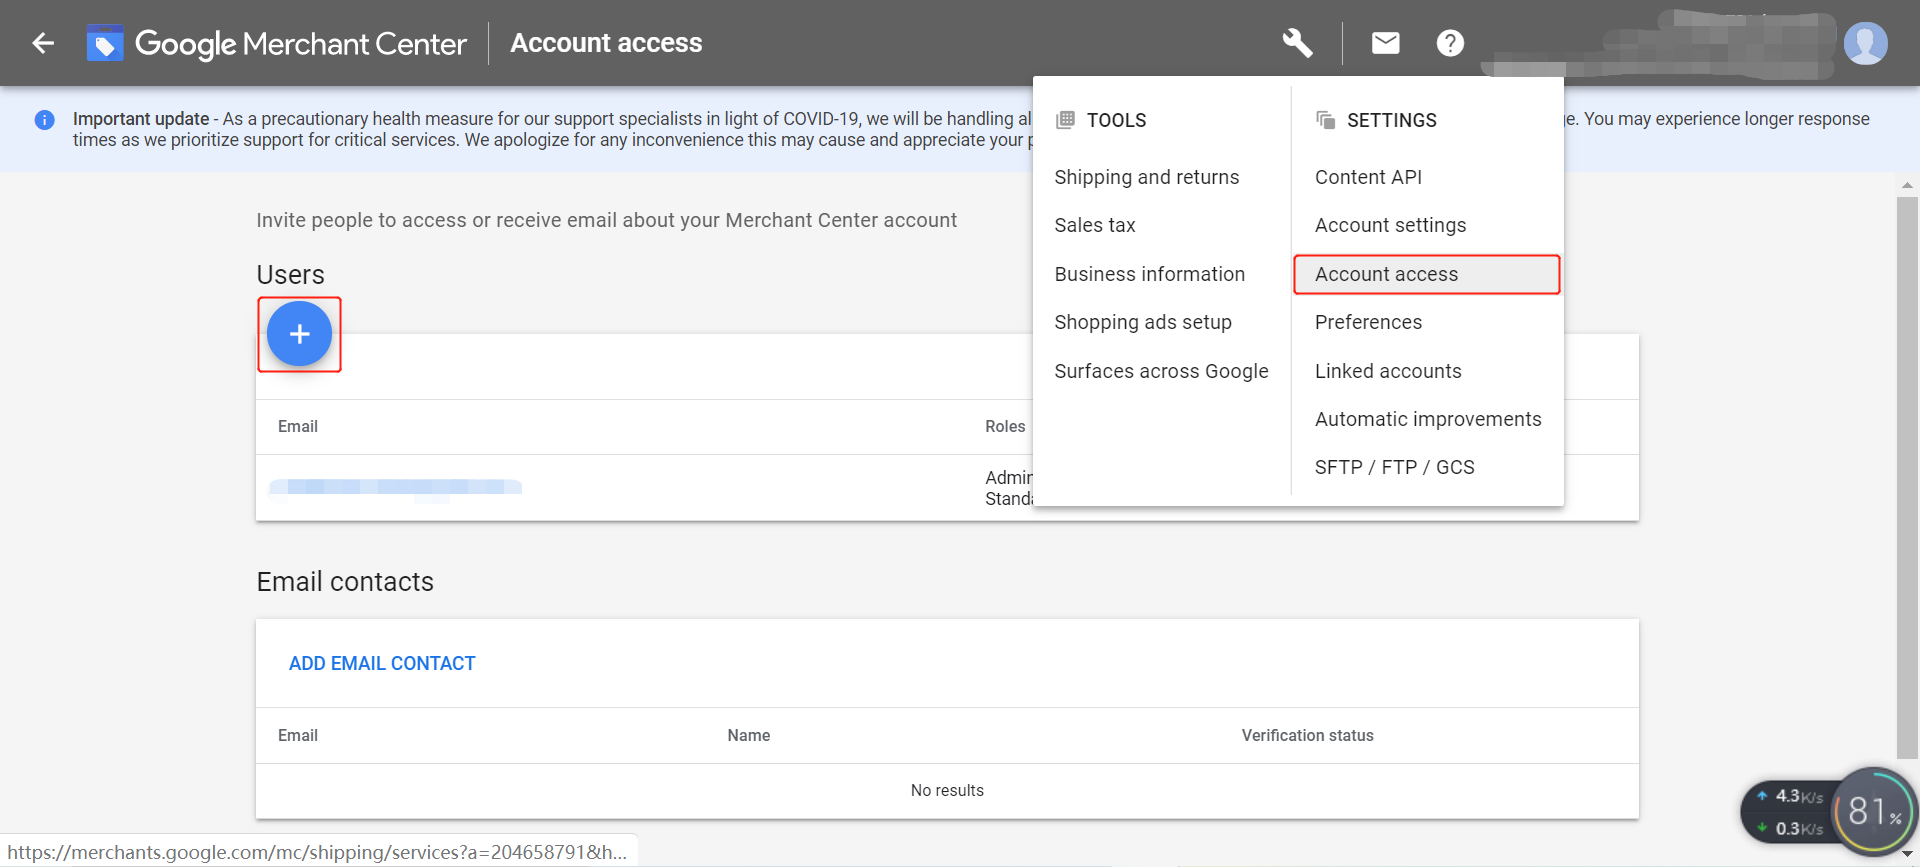Open Content API settings
This screenshot has height=867, width=1920.
(1368, 177)
